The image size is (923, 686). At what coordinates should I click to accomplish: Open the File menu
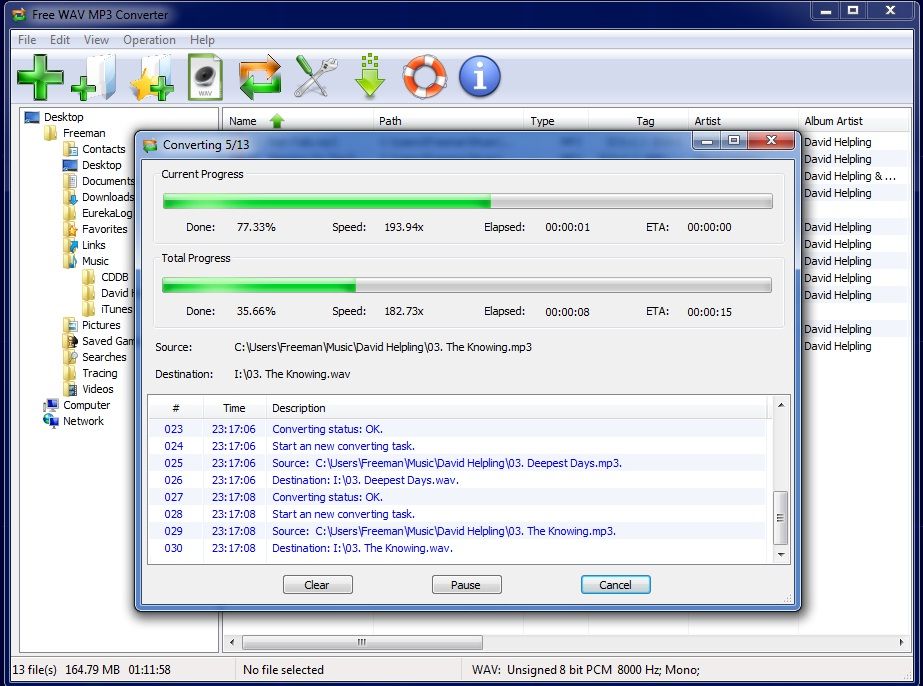pos(27,39)
